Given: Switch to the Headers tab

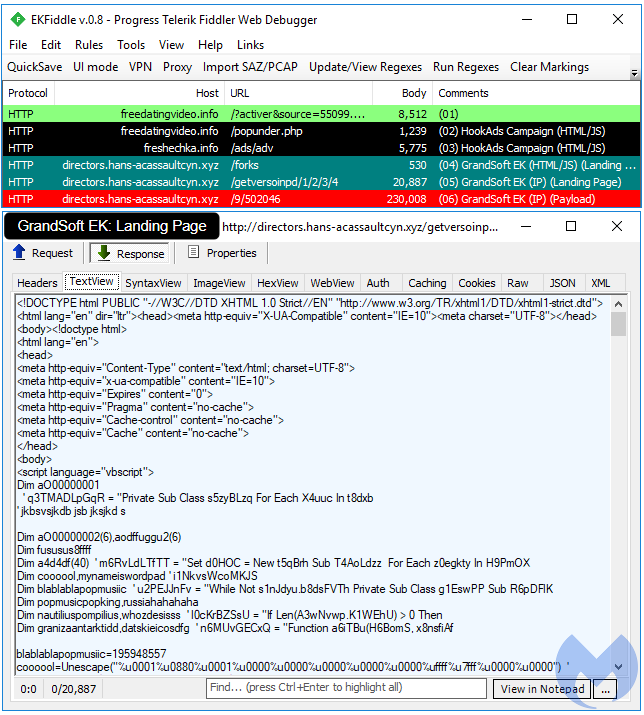Looking at the screenshot, I should pos(37,283).
